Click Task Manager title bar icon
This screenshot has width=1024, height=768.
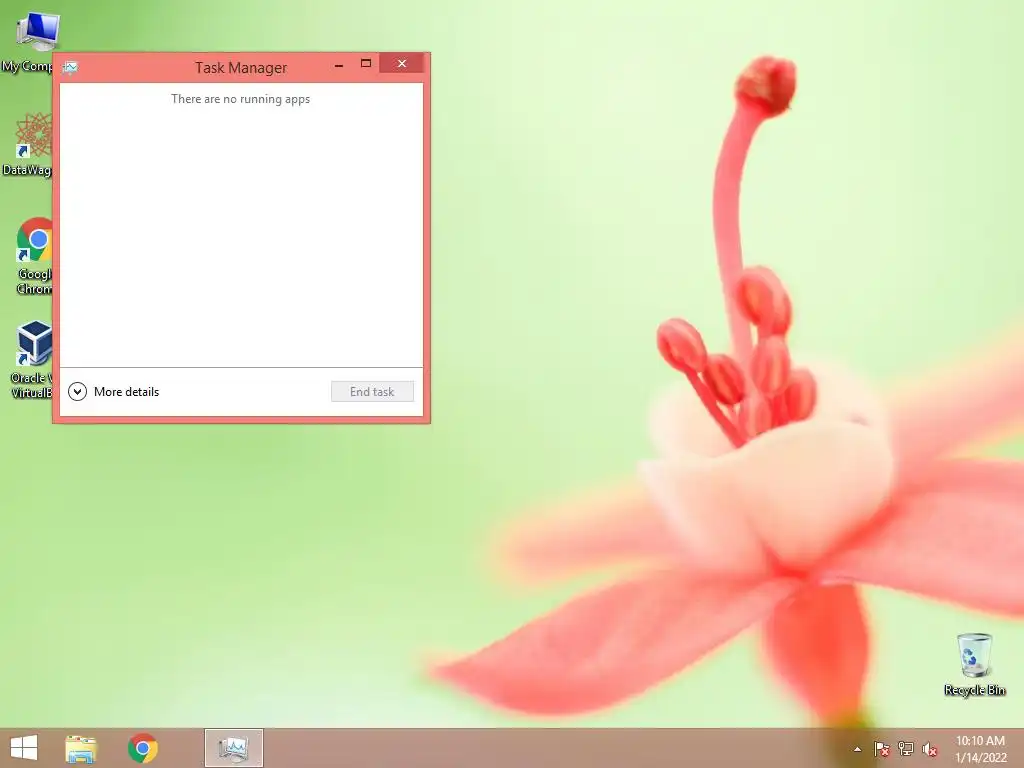70,68
